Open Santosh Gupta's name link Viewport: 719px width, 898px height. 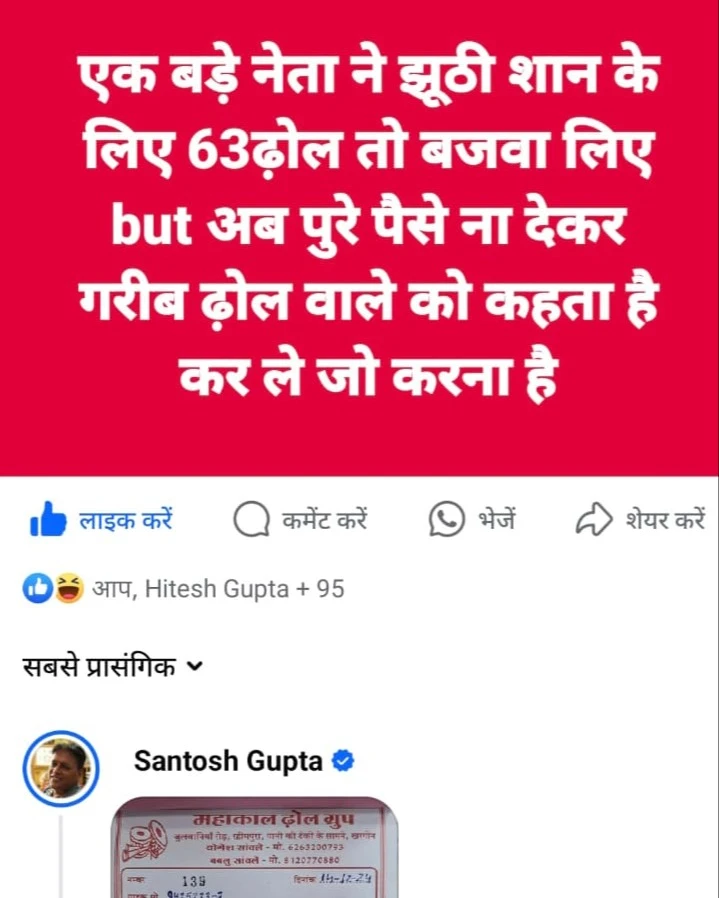(228, 761)
